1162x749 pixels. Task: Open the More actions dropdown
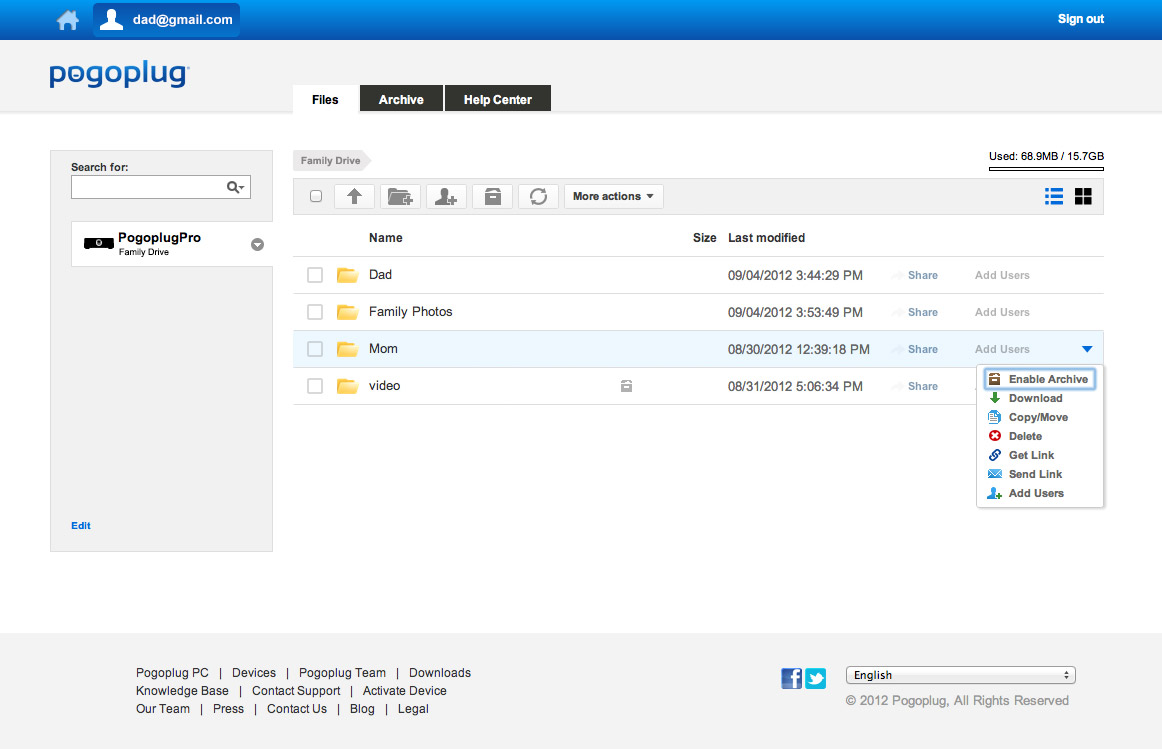tap(613, 197)
